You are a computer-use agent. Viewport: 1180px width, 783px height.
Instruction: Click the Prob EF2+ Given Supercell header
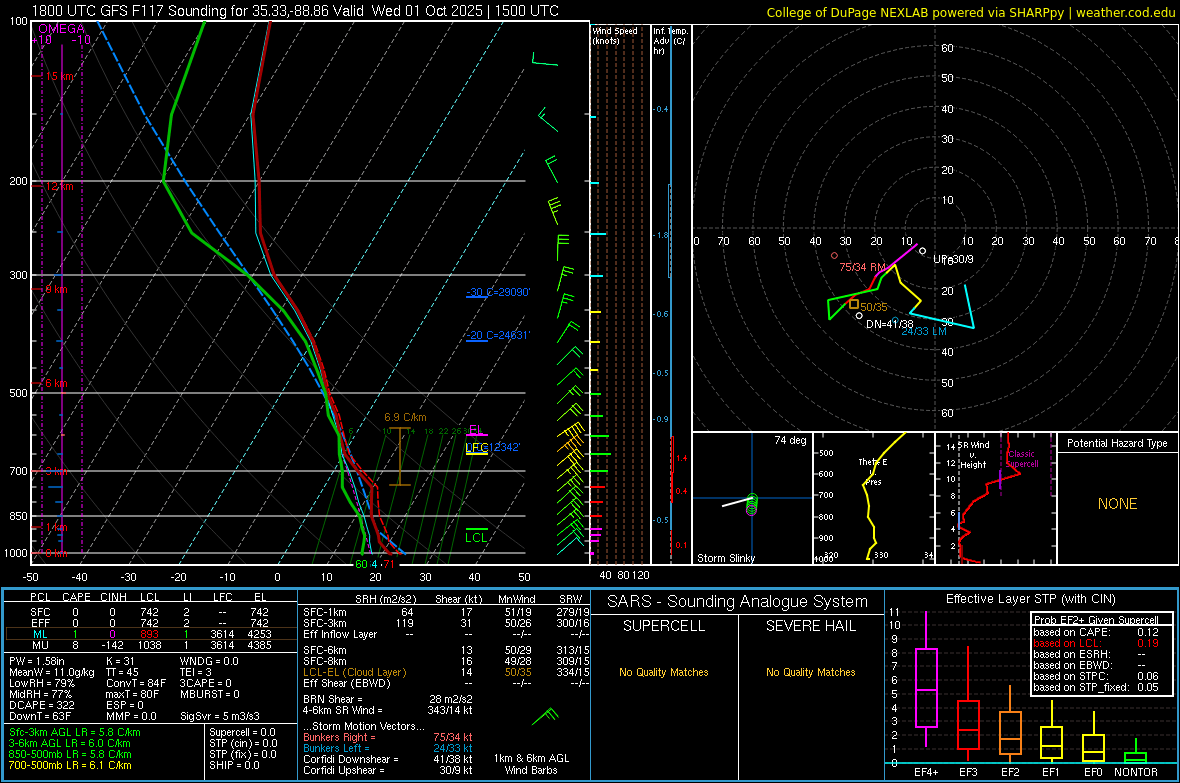click(1096, 620)
